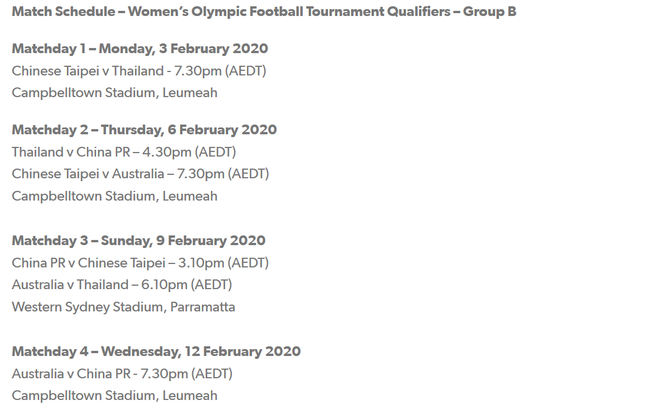This screenshot has width=650, height=416.
Task: Click the Chinese Taipei v Australia fixture
Action: (x=141, y=174)
